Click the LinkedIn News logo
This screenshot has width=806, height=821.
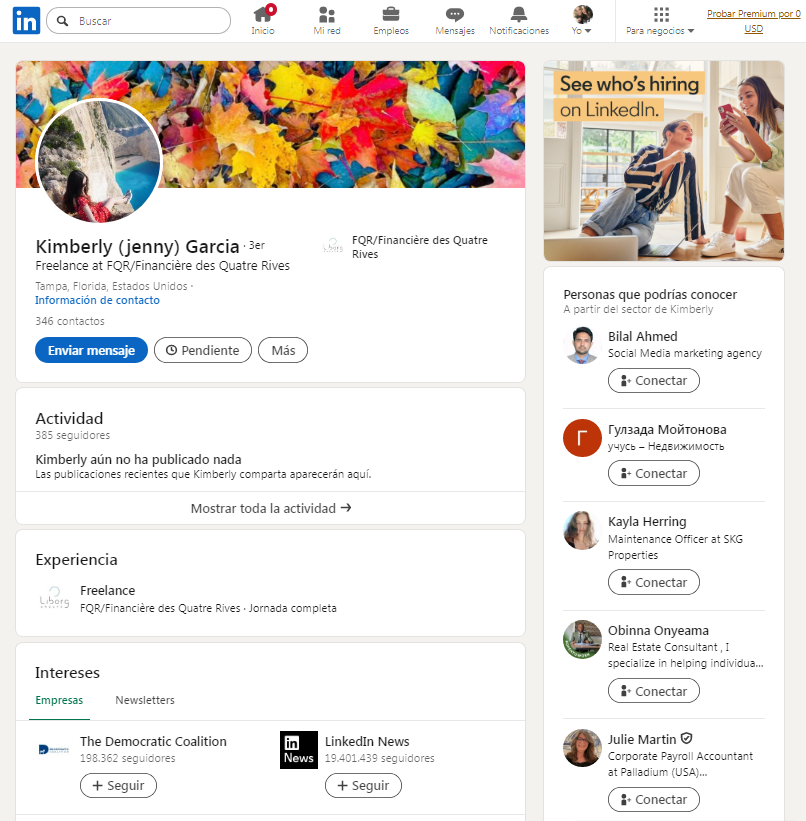click(299, 750)
